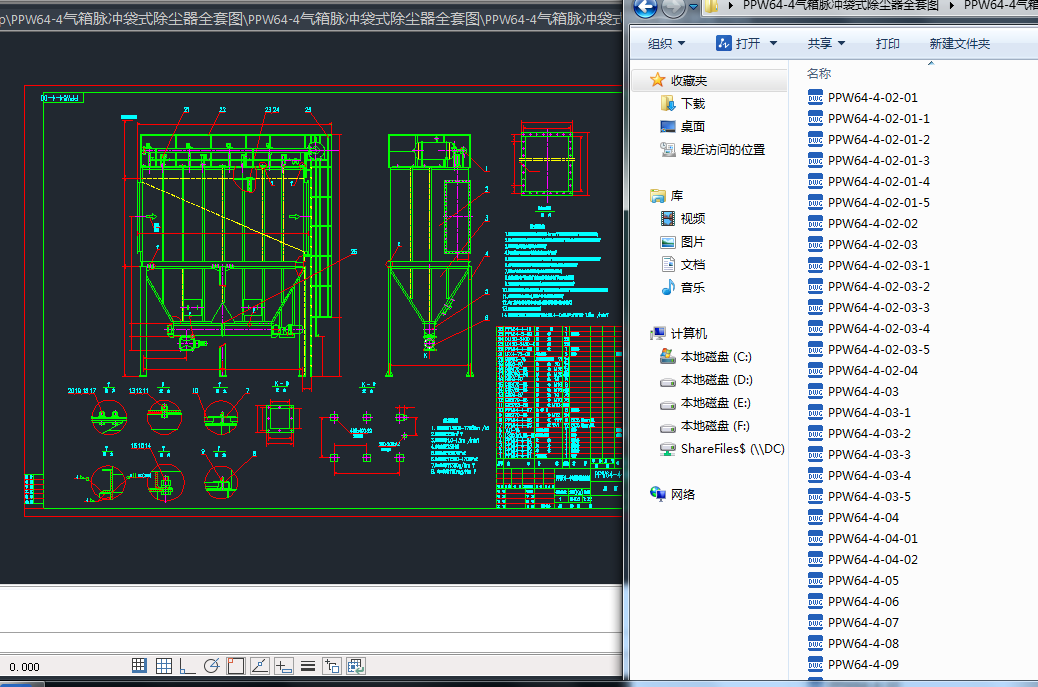Toggle Grid Display in status bar
1038x687 pixels.
pos(164,666)
